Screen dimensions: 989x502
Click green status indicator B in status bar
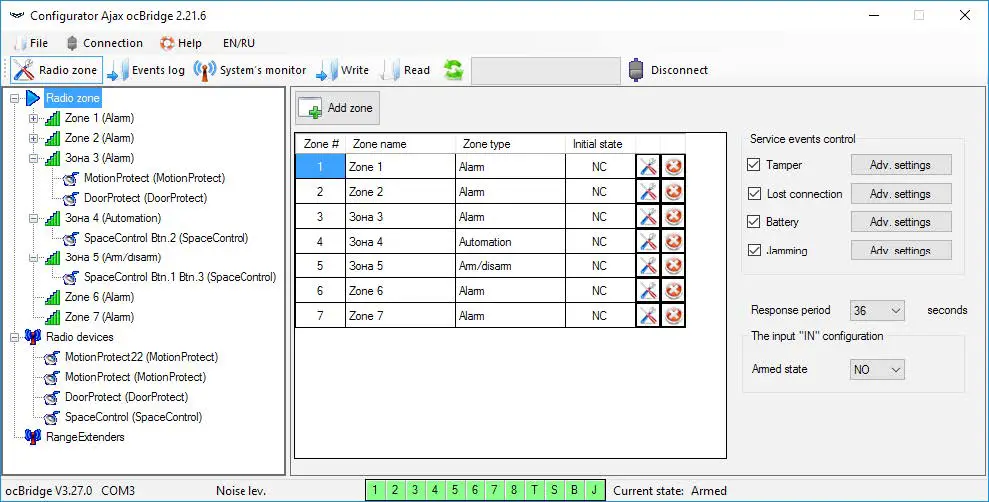coord(574,490)
